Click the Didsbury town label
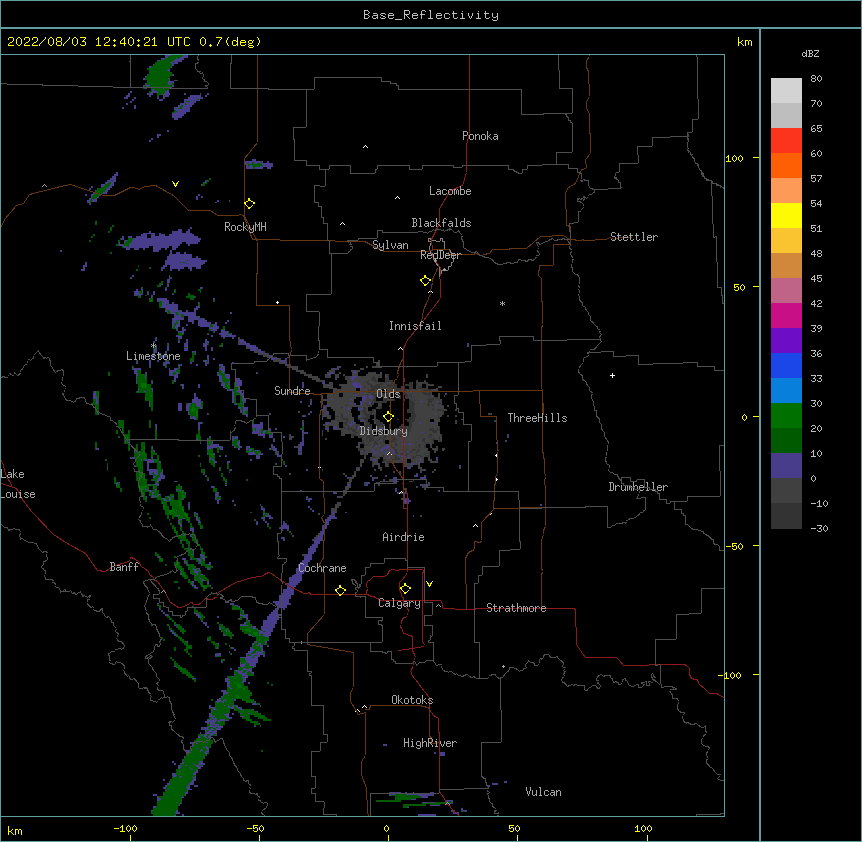The image size is (862, 842). tap(384, 431)
